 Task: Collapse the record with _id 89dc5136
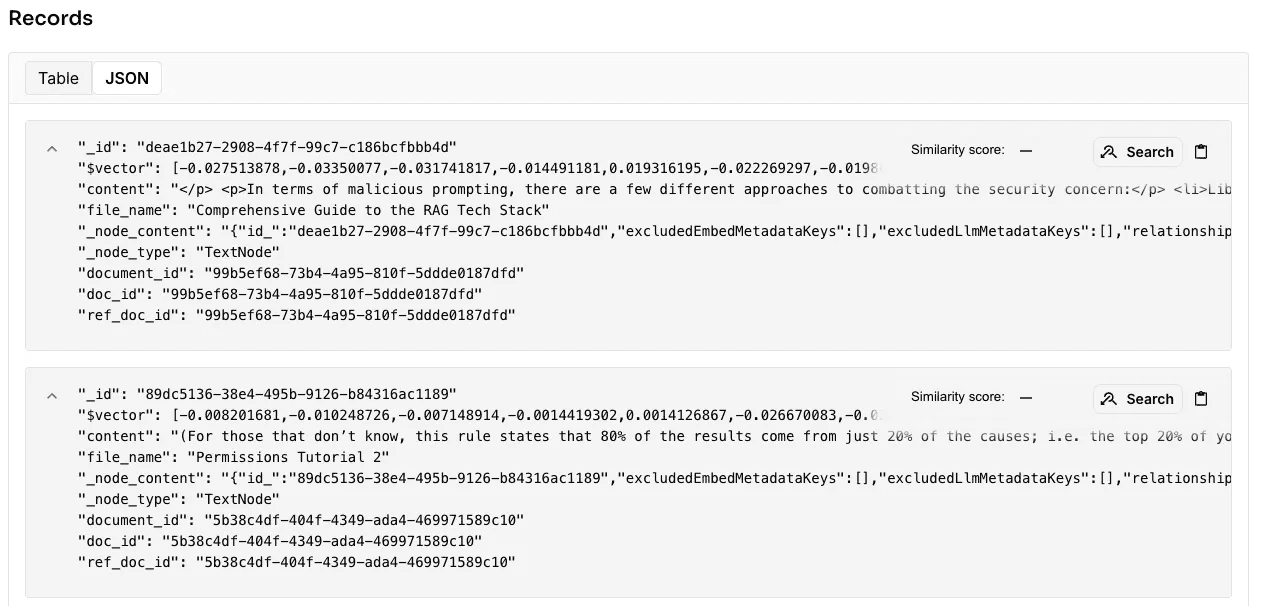tap(52, 397)
